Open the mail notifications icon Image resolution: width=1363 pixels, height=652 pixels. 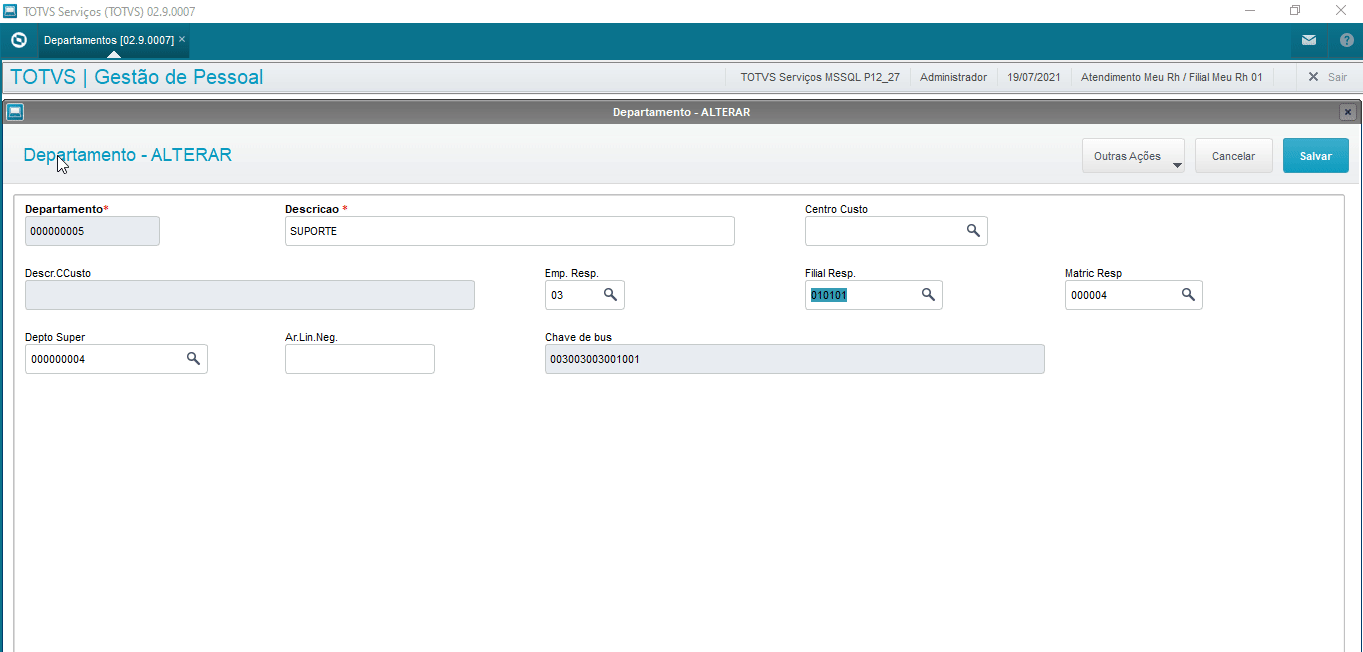(1309, 41)
